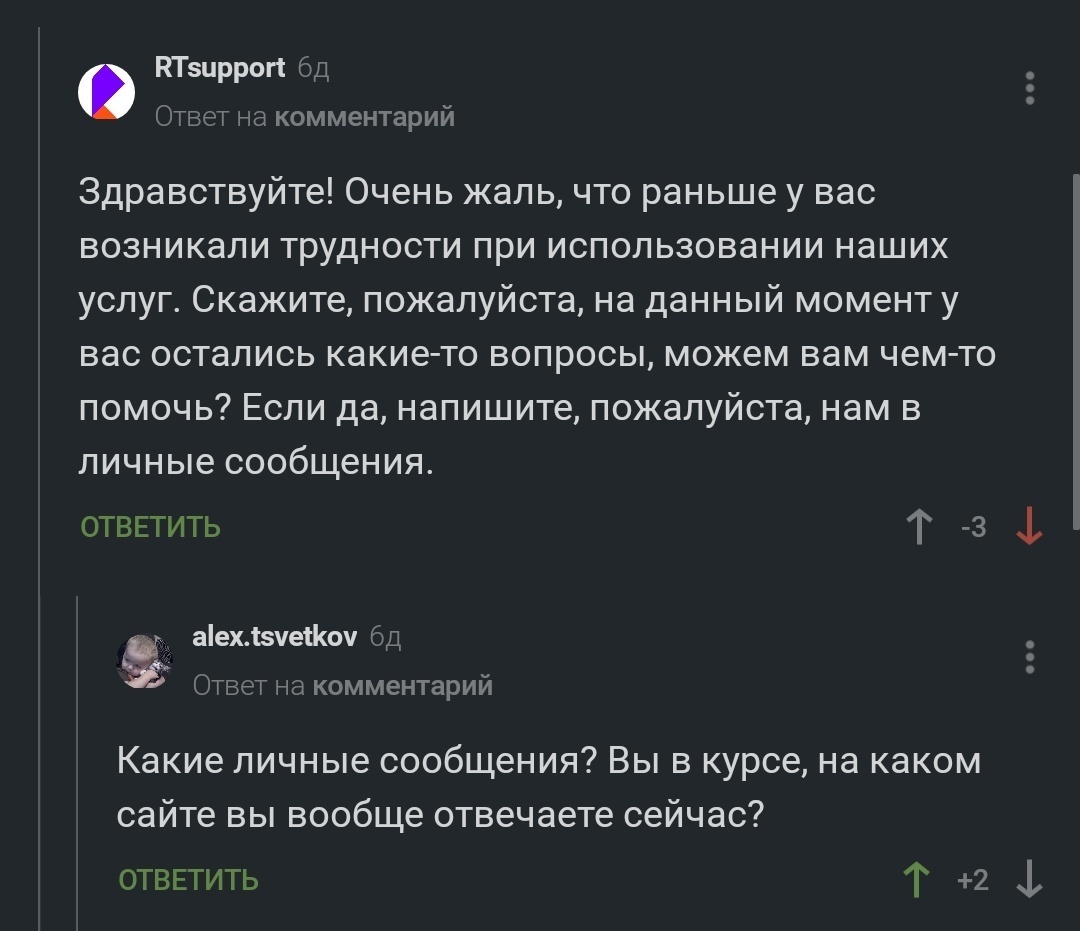This screenshot has width=1080, height=931.
Task: Open the alex.tsvetkov username profile
Action: point(274,637)
